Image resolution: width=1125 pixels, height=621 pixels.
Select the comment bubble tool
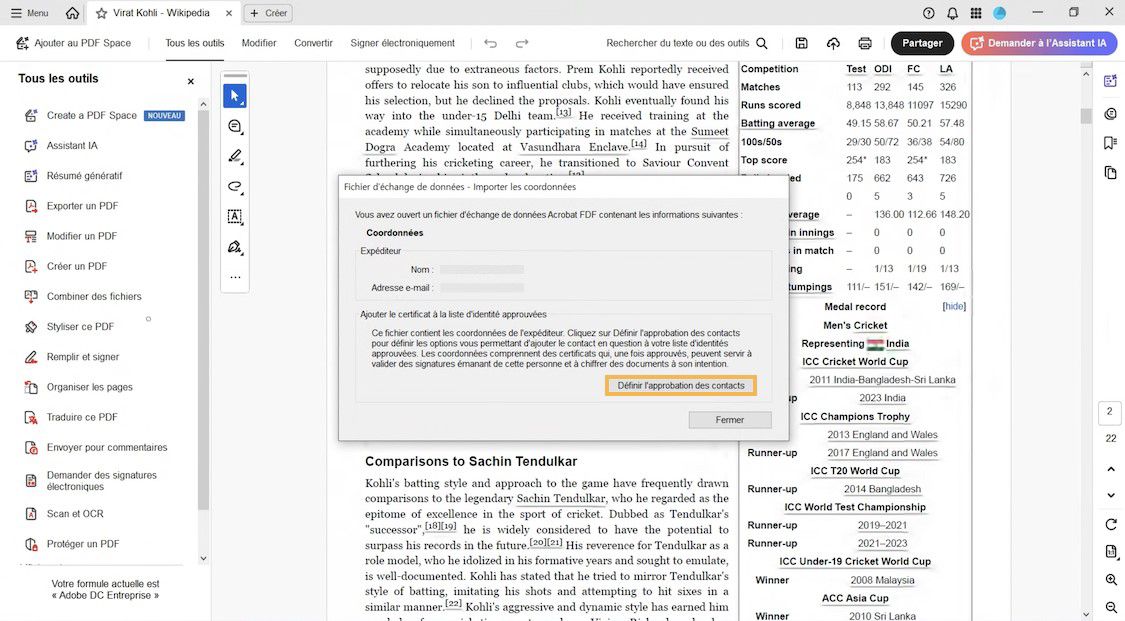click(235, 126)
